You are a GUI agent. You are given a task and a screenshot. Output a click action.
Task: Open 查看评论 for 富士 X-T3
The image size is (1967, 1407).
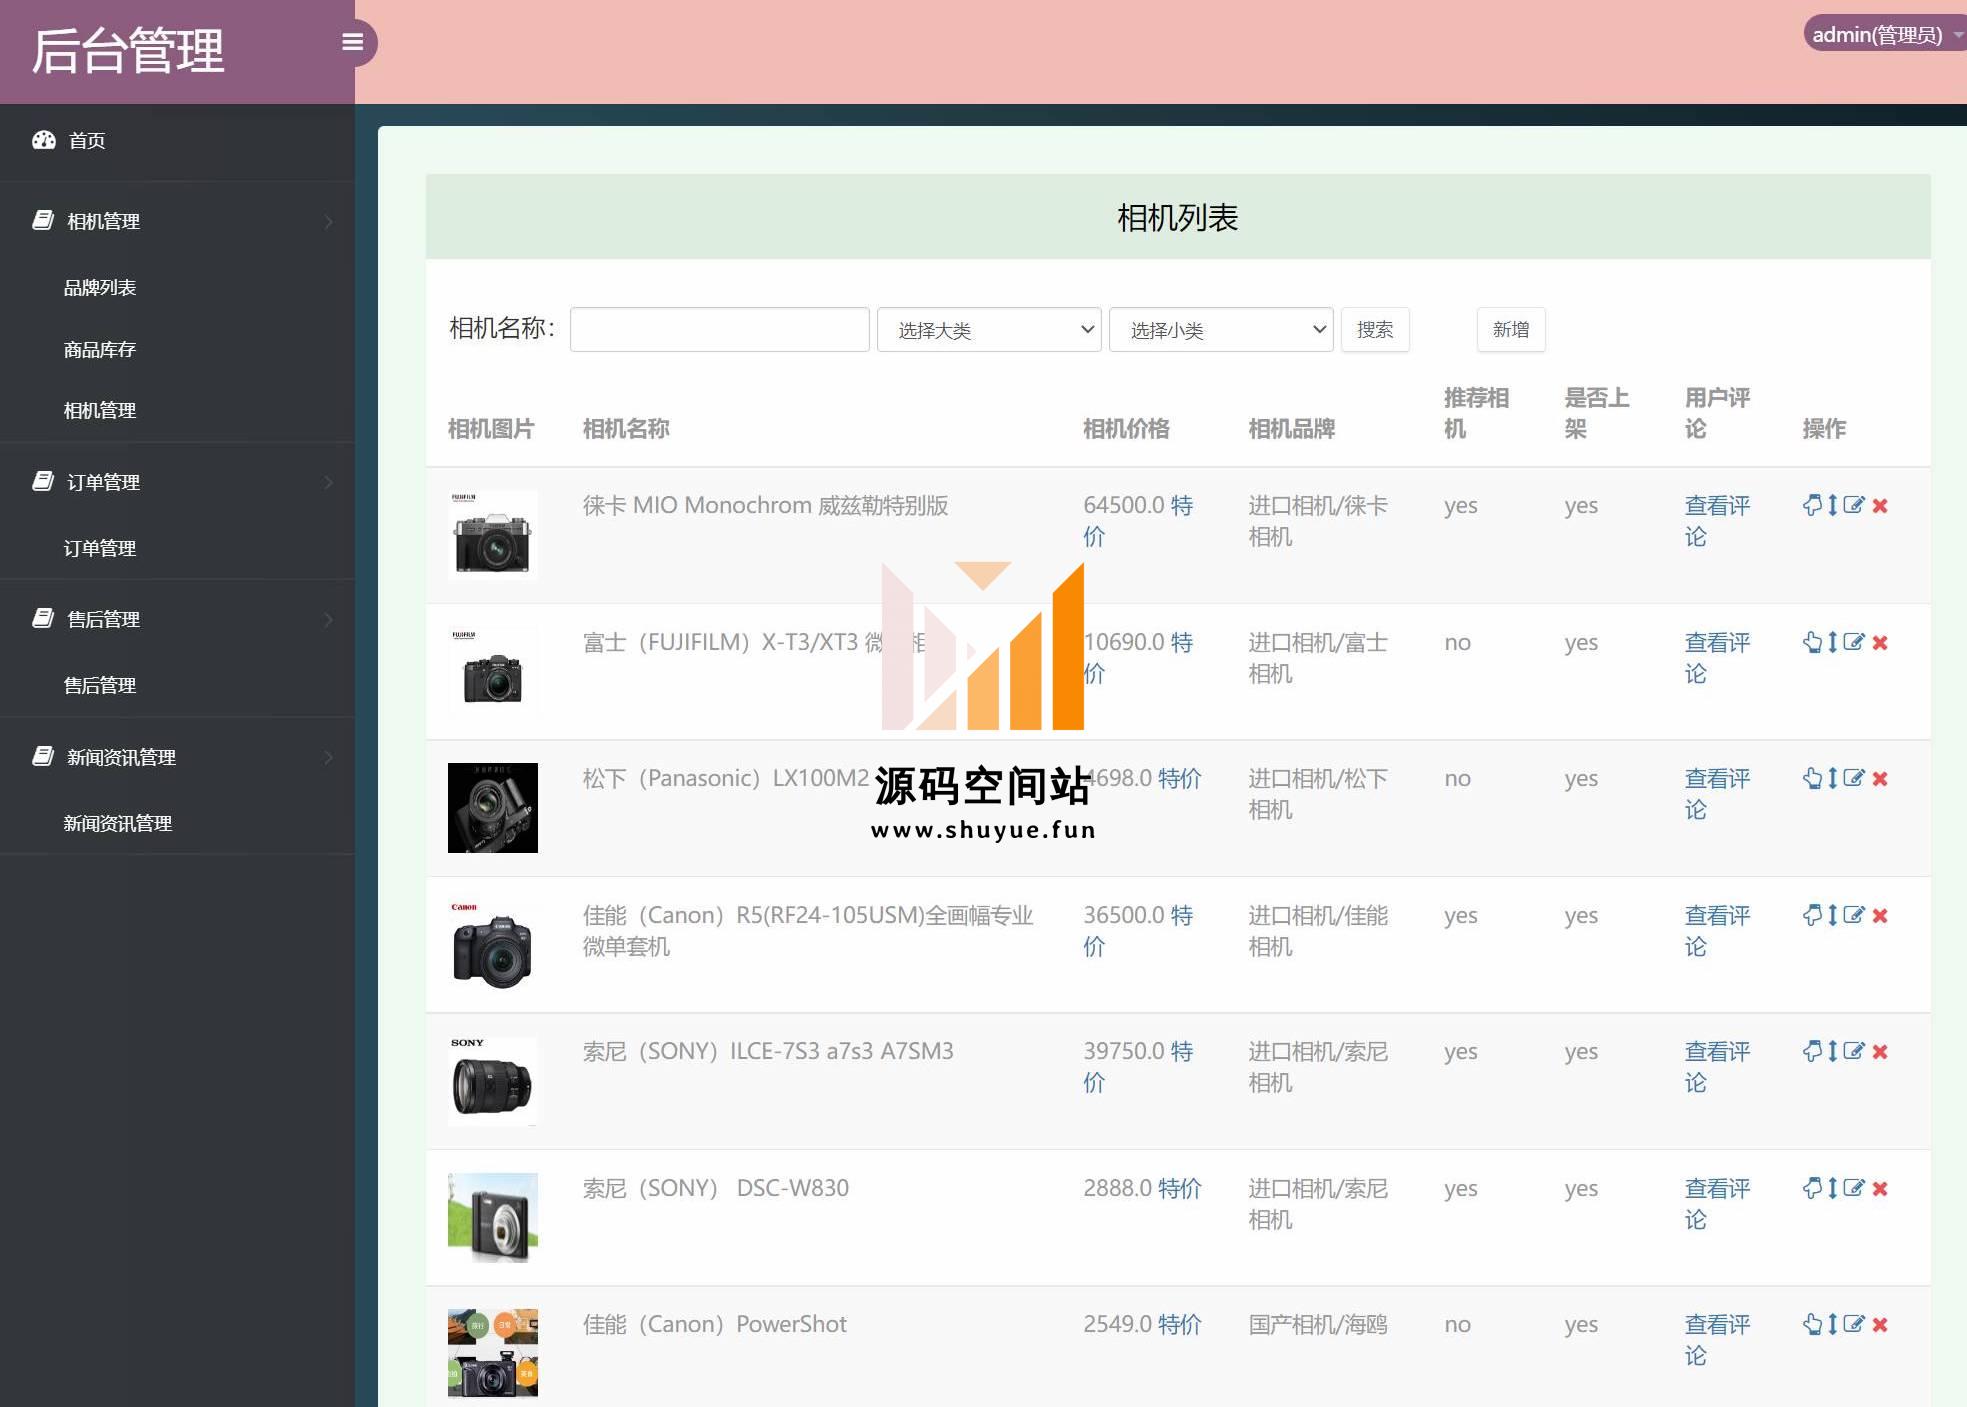click(x=1717, y=658)
